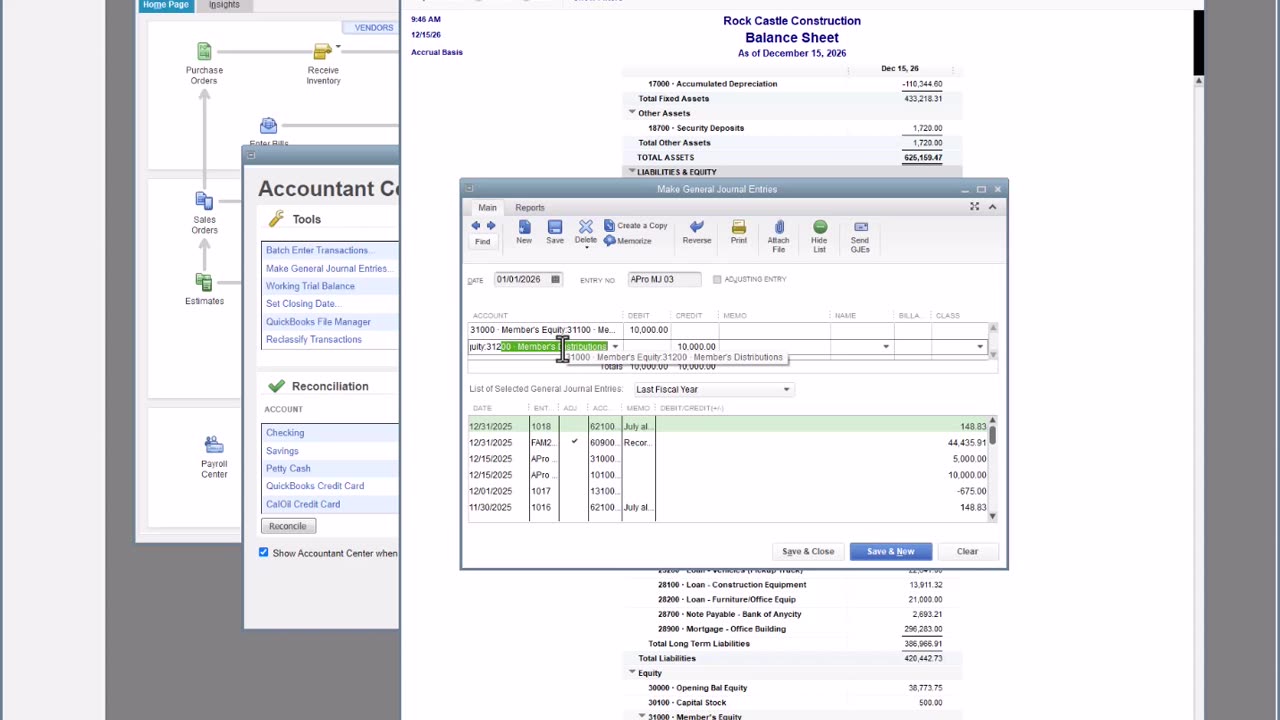This screenshot has width=1280, height=720.
Task: Open the date calendar picker
Action: [555, 280]
